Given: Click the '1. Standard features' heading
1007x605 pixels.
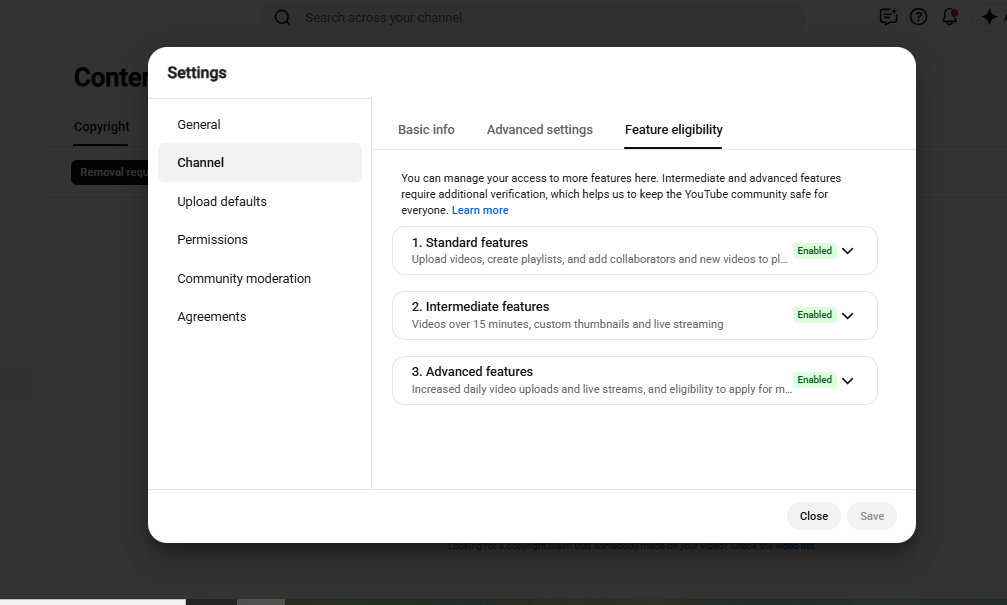Looking at the screenshot, I should pyautogui.click(x=469, y=243).
